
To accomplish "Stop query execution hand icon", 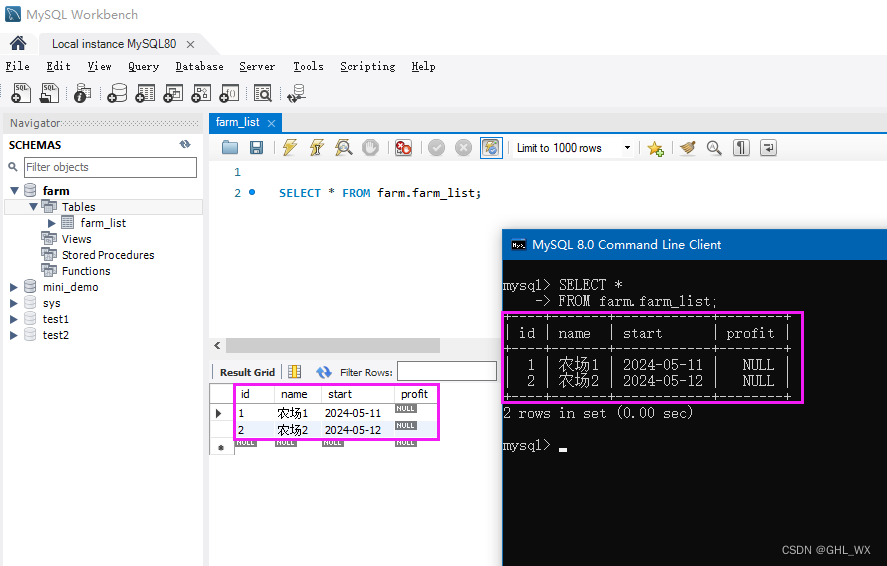I will click(x=371, y=148).
